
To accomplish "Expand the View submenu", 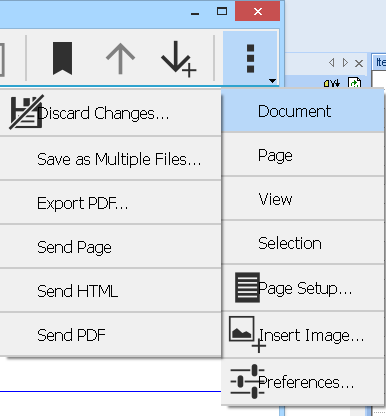I will pyautogui.click(x=303, y=199).
